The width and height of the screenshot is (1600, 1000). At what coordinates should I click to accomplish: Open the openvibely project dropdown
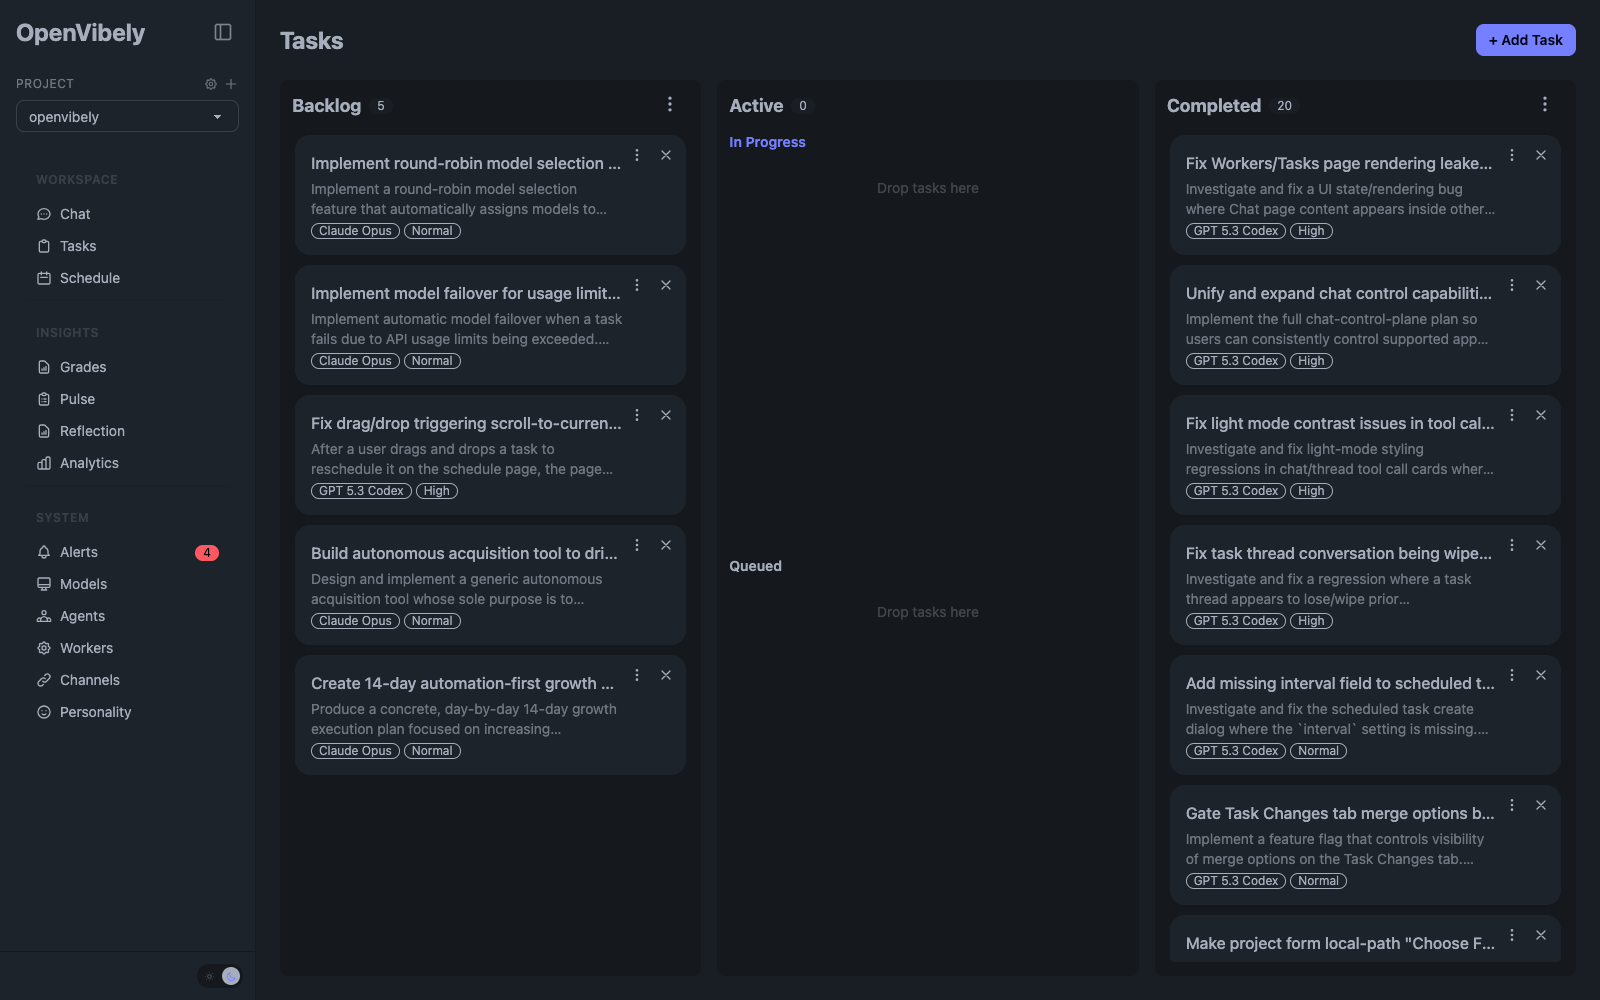click(127, 116)
